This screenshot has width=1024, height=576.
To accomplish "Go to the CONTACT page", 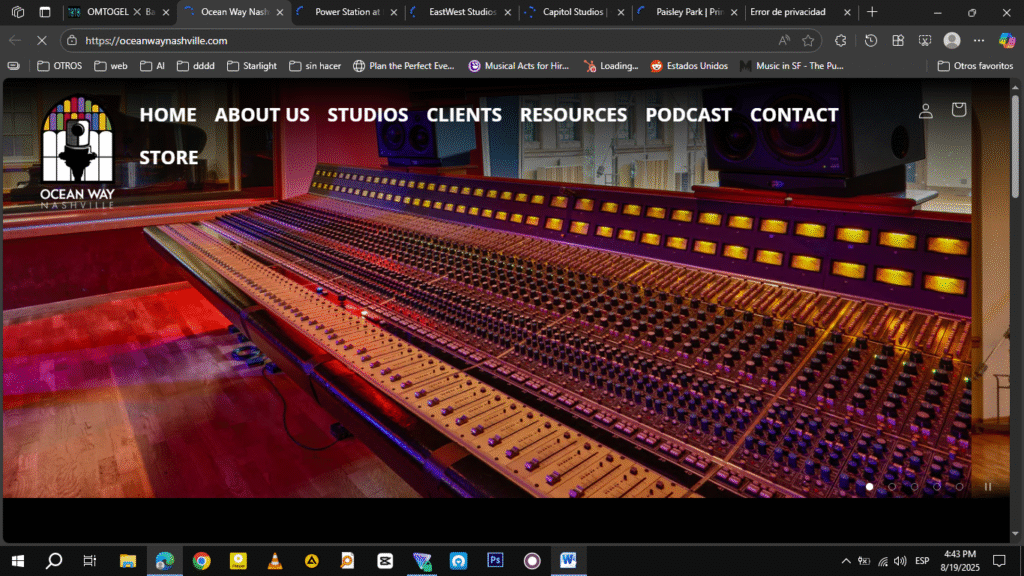I will 794,115.
